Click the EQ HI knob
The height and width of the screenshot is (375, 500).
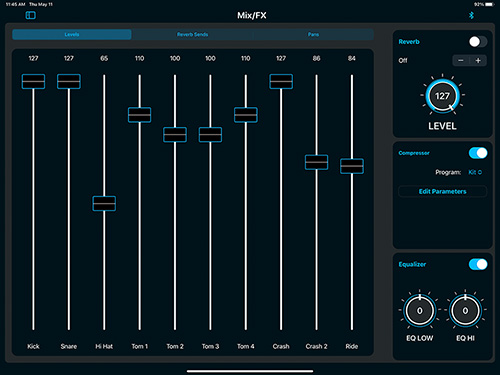(465, 311)
